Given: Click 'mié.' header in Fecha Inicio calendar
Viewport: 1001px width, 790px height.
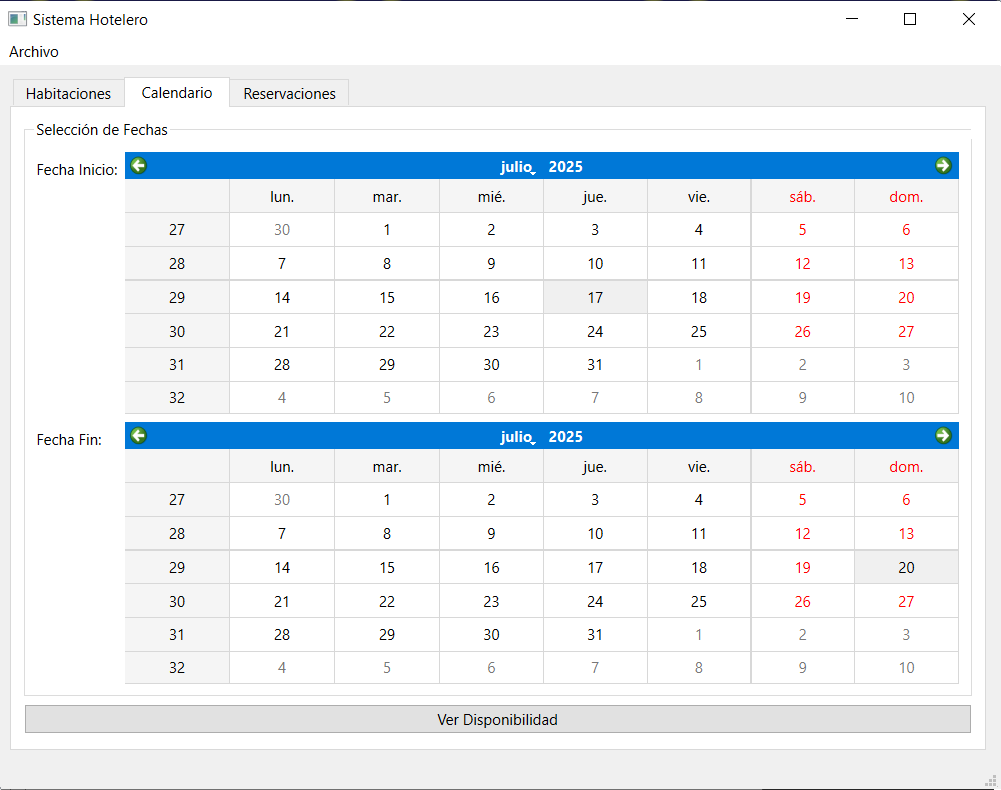Looking at the screenshot, I should [491, 197].
